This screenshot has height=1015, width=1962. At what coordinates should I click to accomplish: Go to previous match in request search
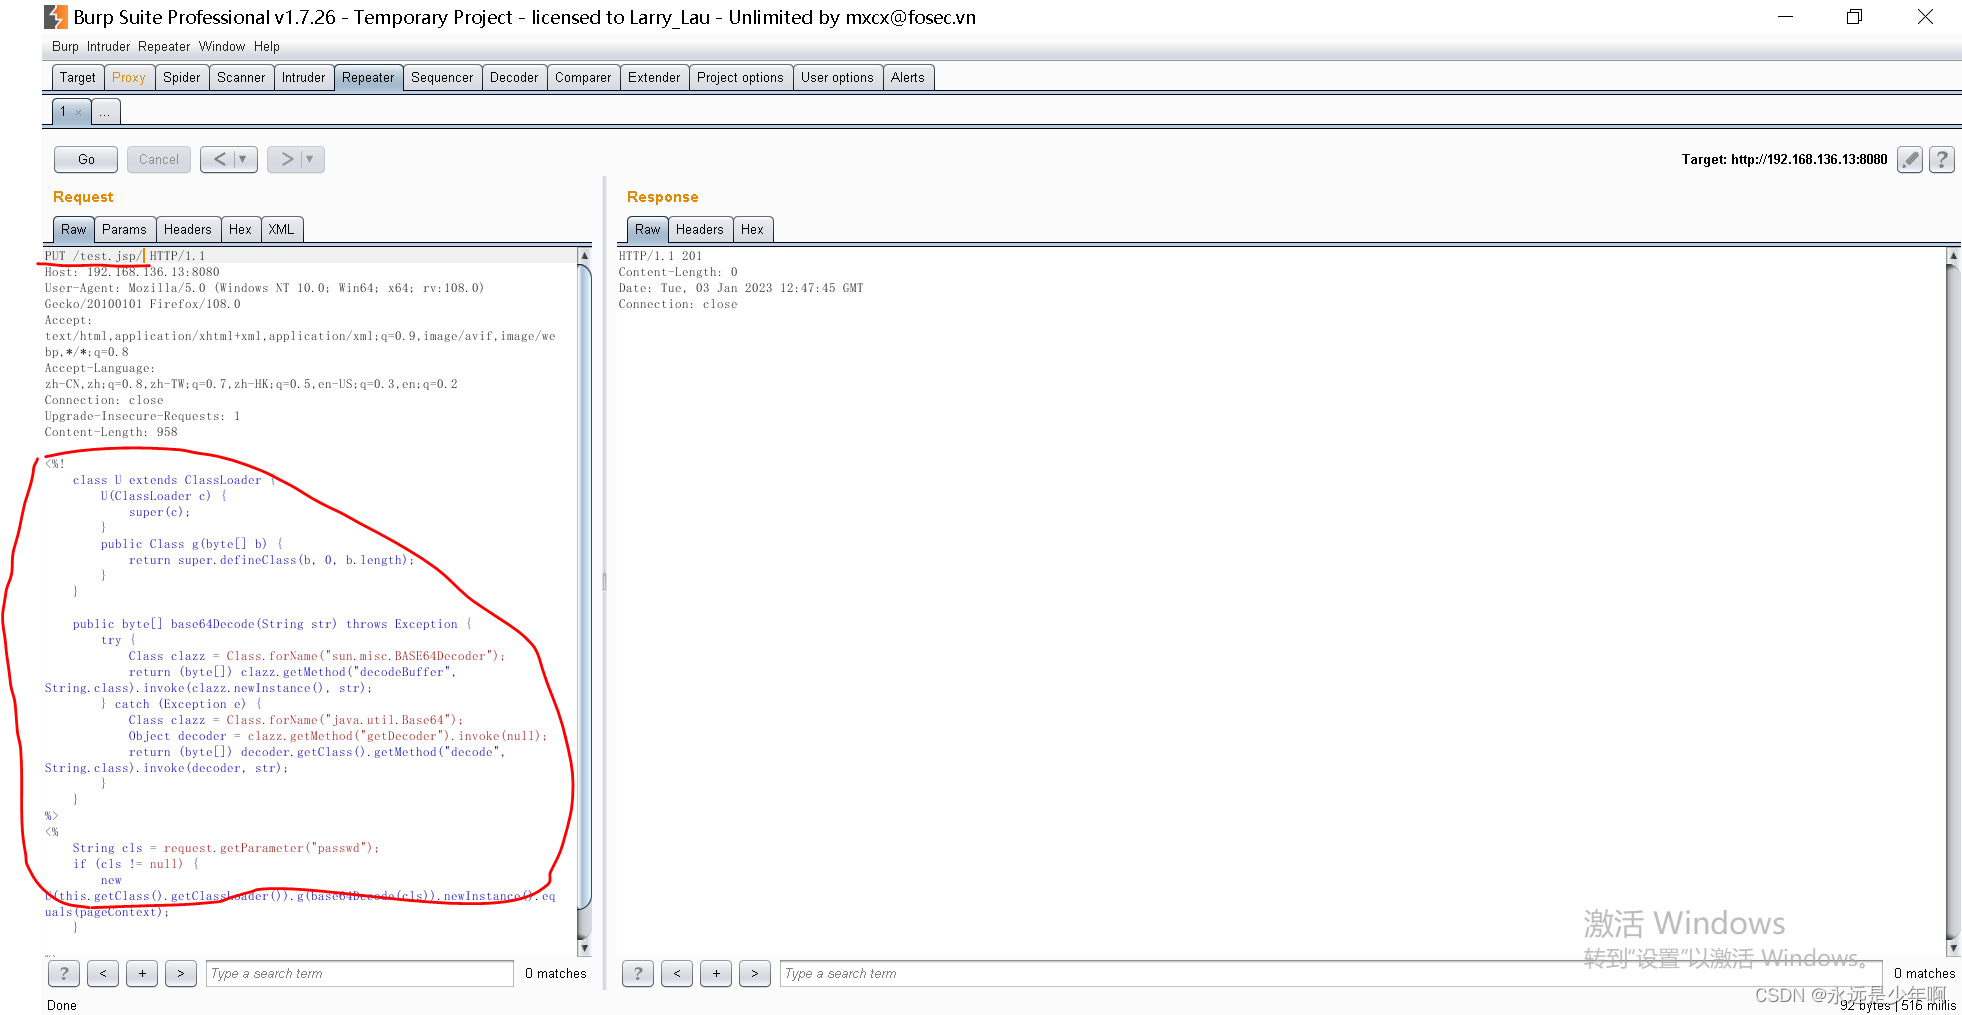pos(103,973)
